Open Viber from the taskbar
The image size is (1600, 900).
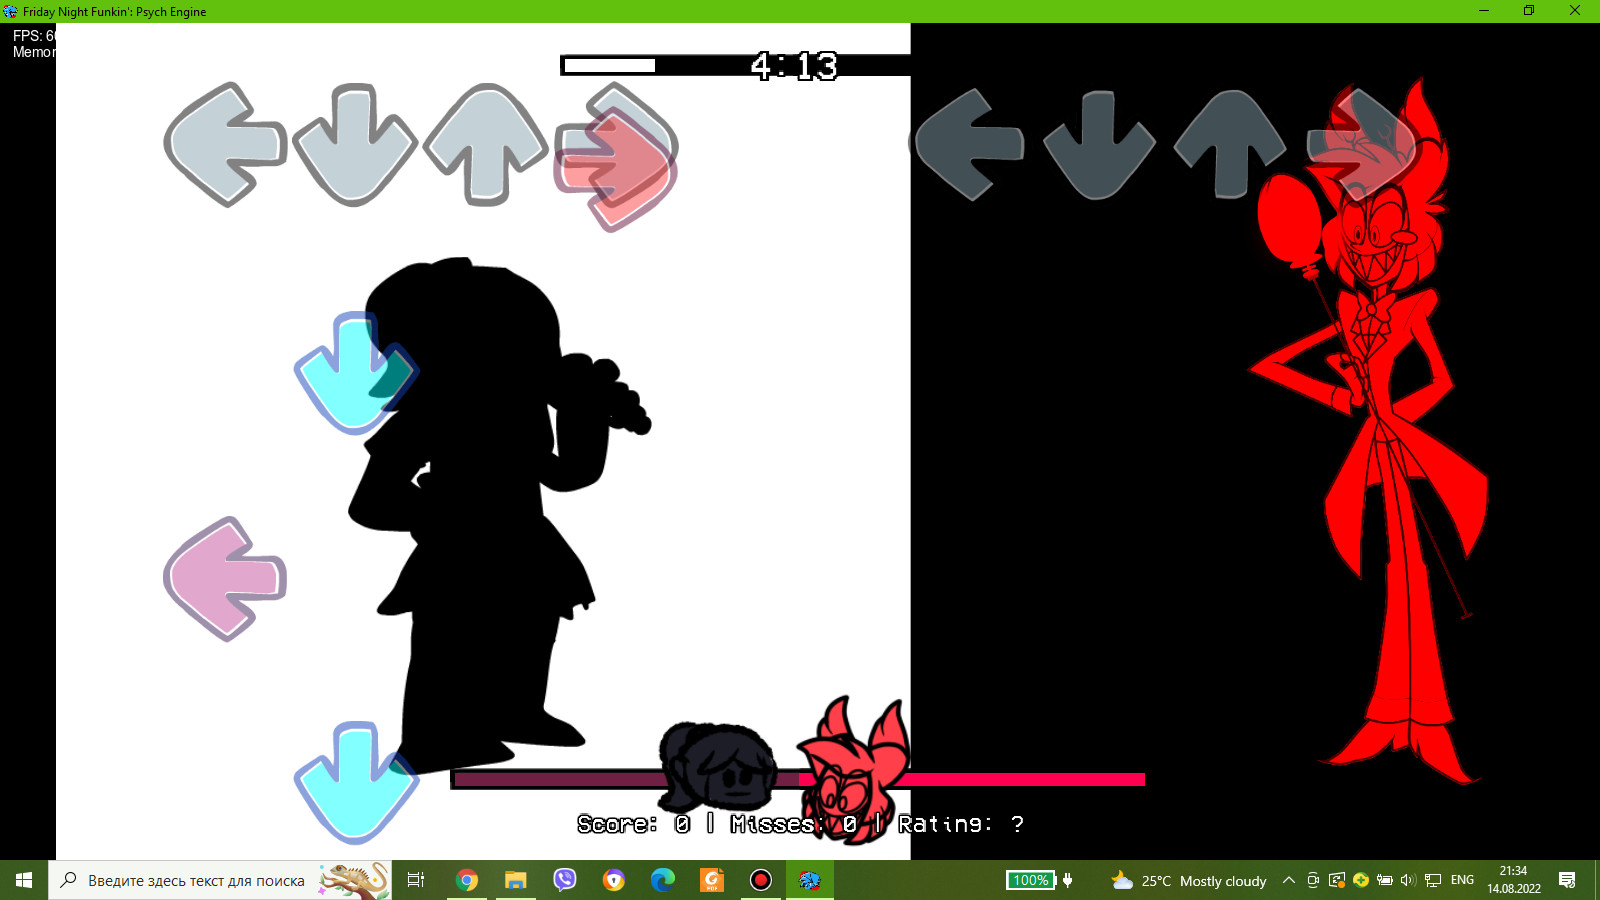click(x=566, y=880)
